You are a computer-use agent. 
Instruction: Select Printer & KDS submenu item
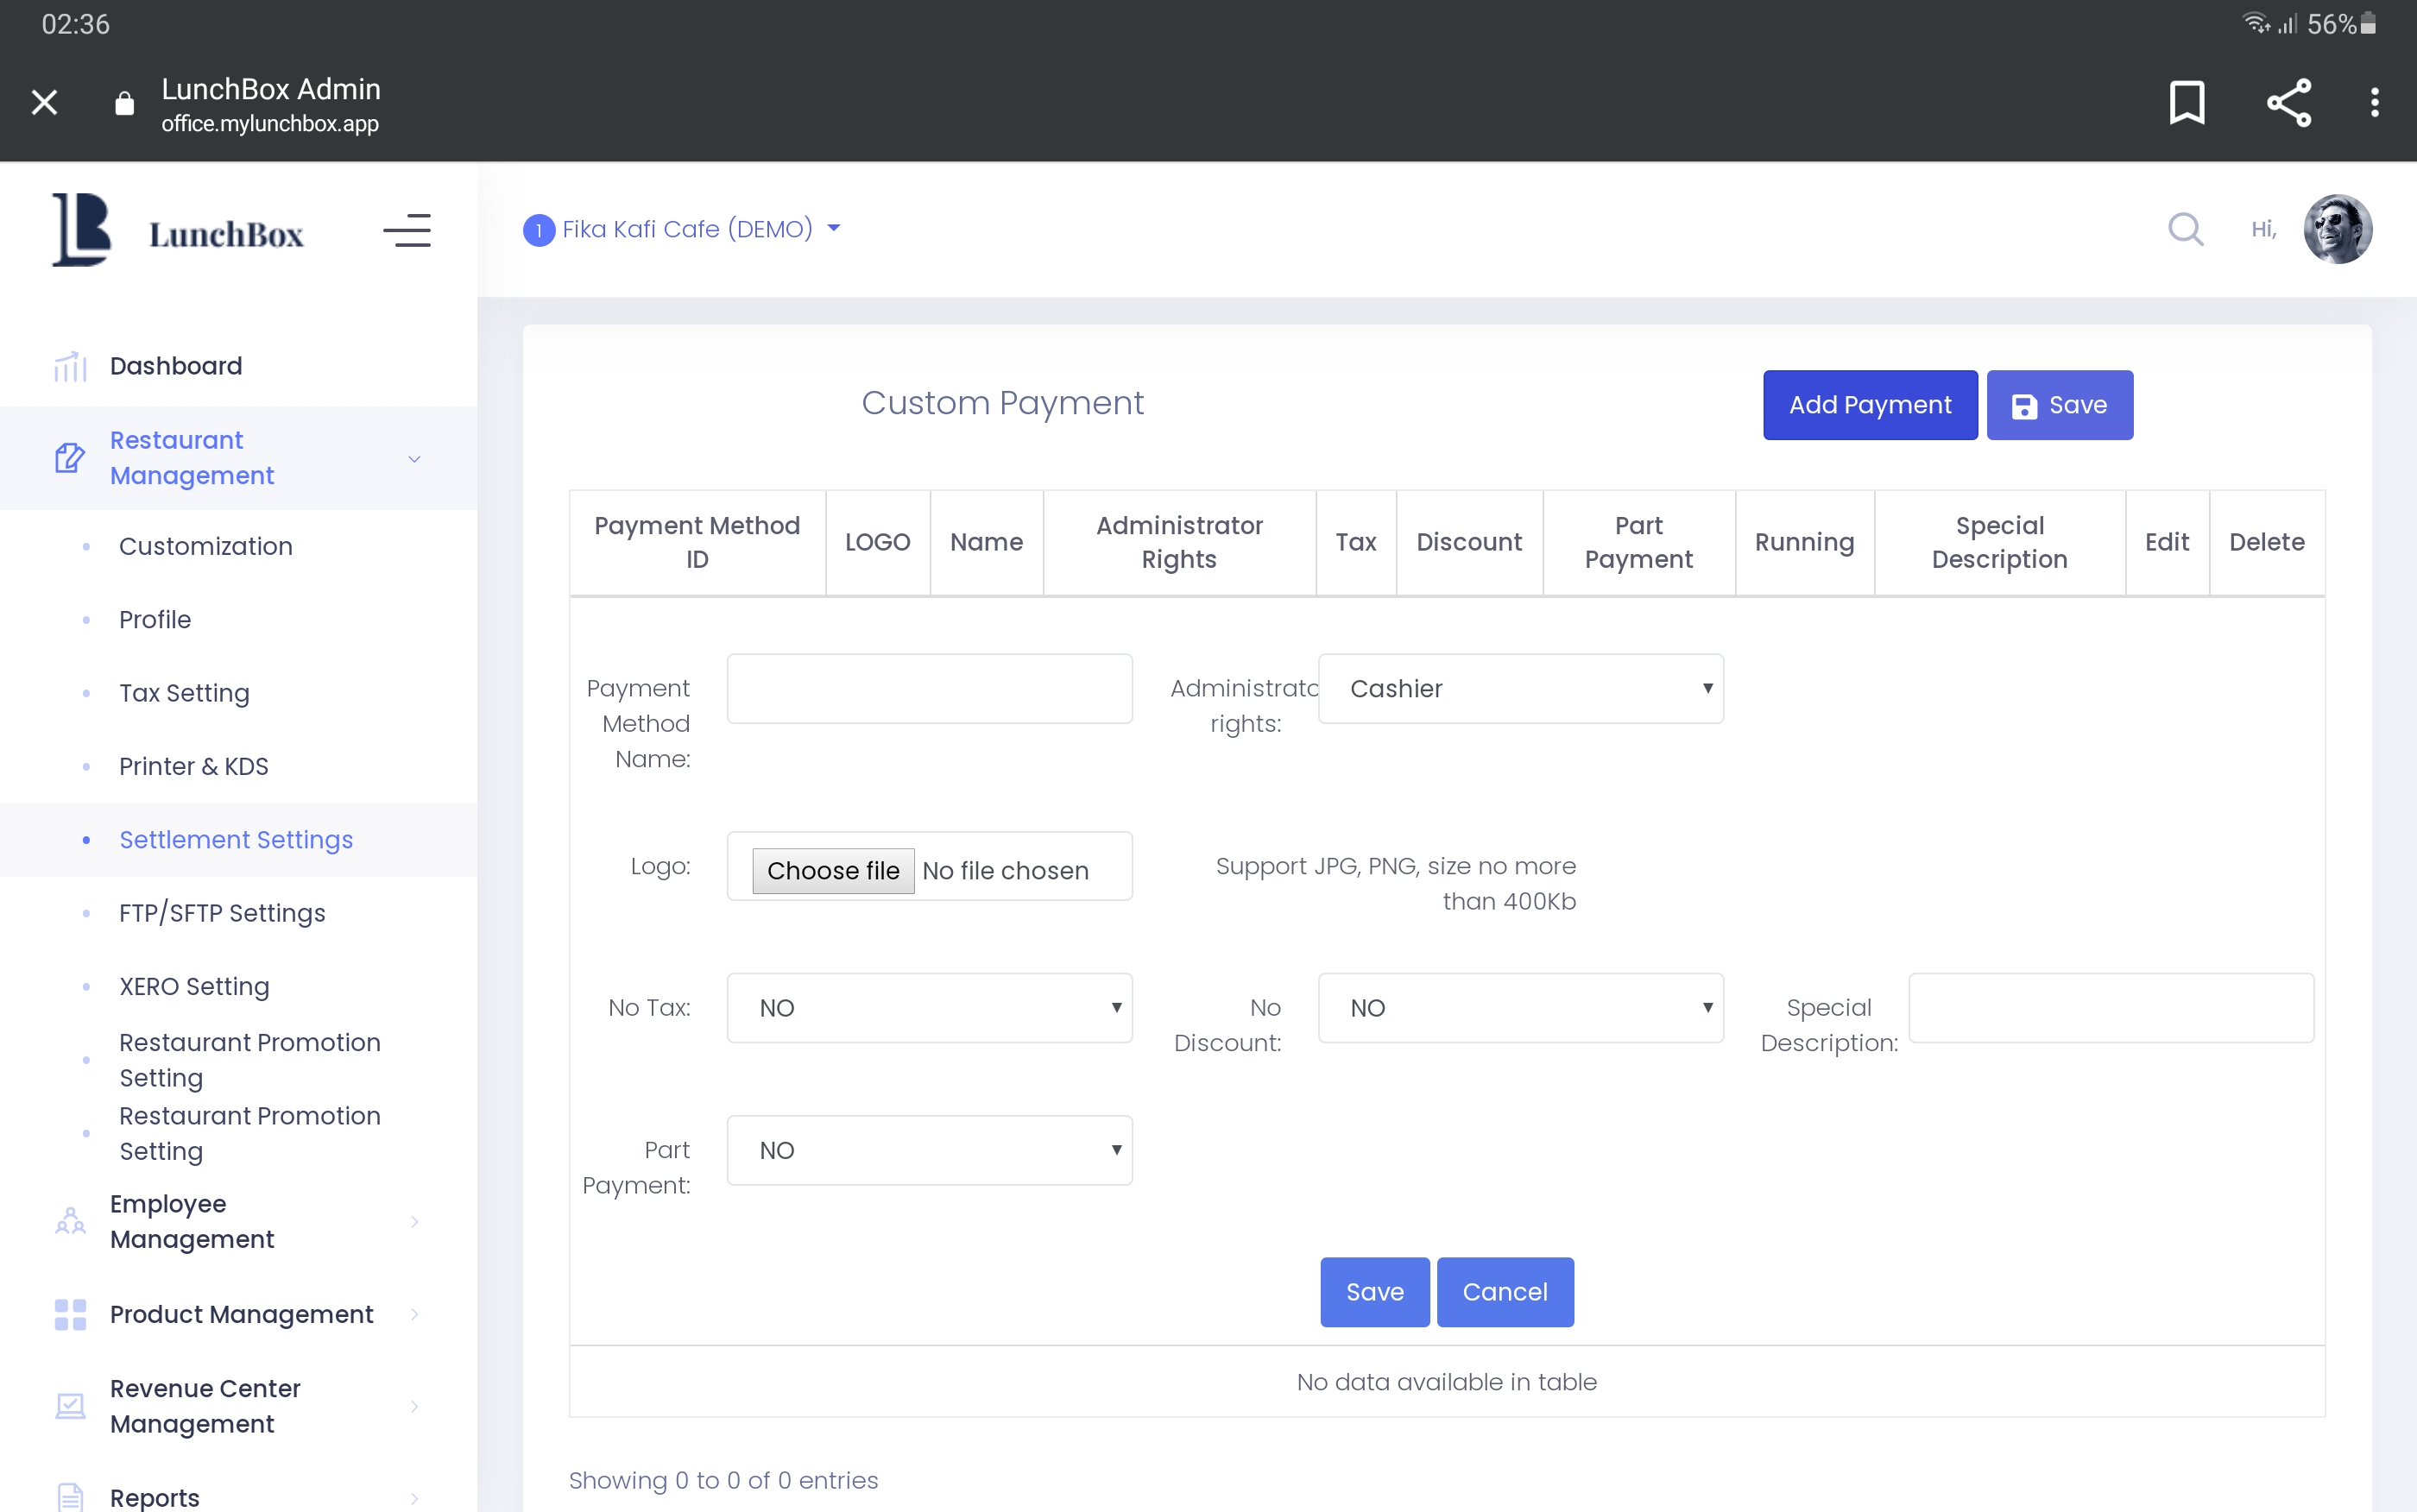pos(194,766)
